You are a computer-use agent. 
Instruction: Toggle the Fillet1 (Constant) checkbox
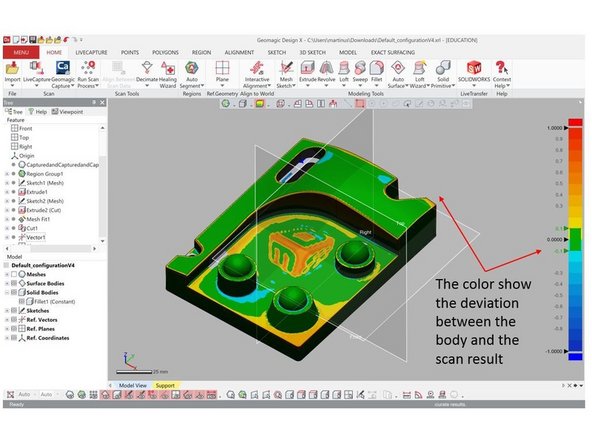coord(22,302)
